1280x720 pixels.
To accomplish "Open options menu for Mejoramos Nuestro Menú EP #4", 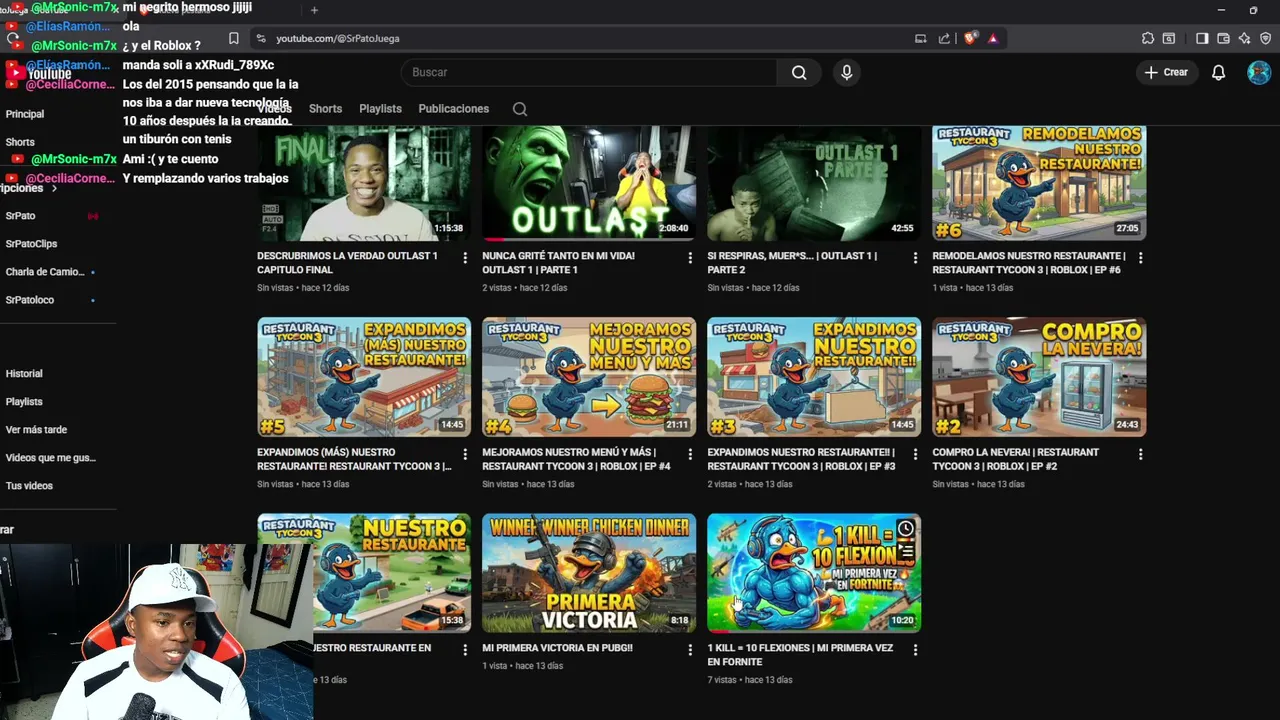I will point(690,454).
